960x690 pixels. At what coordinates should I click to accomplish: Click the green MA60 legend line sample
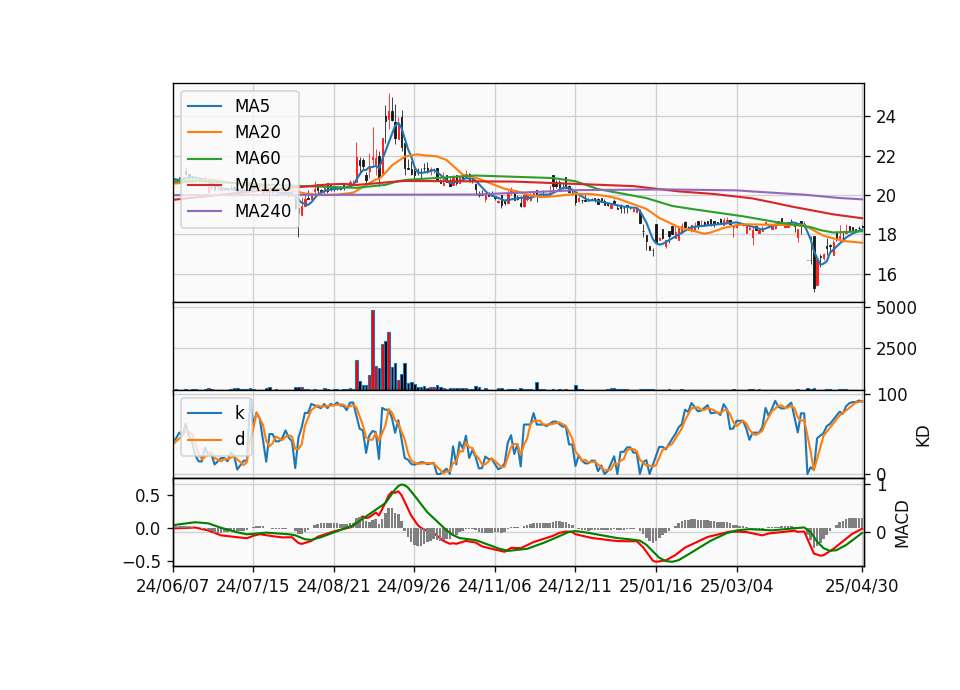pyautogui.click(x=204, y=159)
